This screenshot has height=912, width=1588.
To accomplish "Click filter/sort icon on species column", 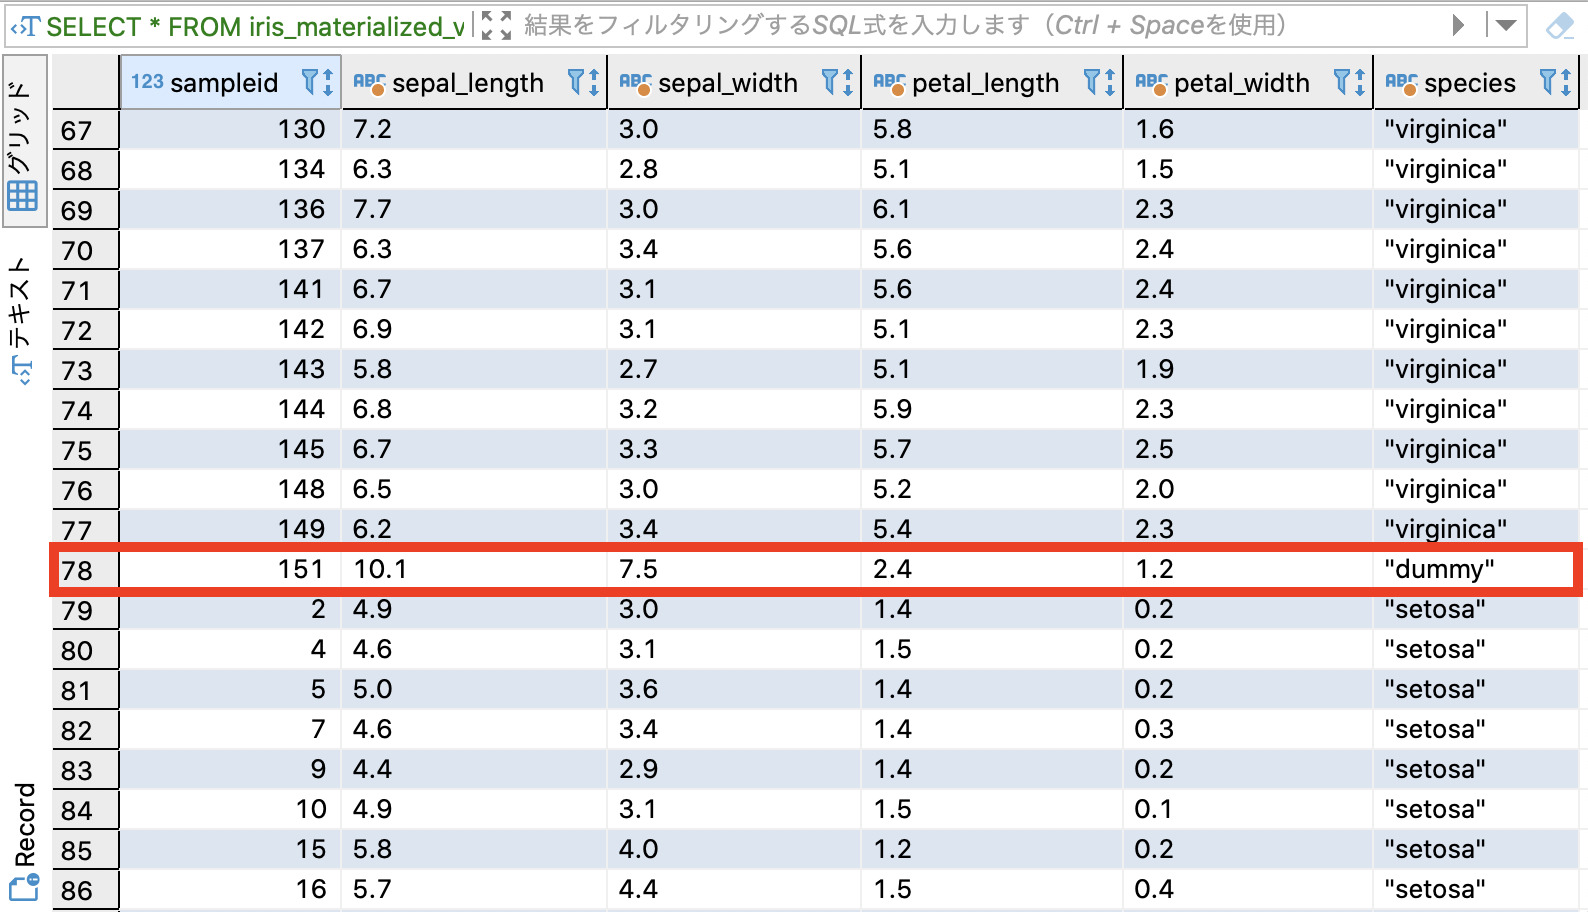I will [1555, 82].
